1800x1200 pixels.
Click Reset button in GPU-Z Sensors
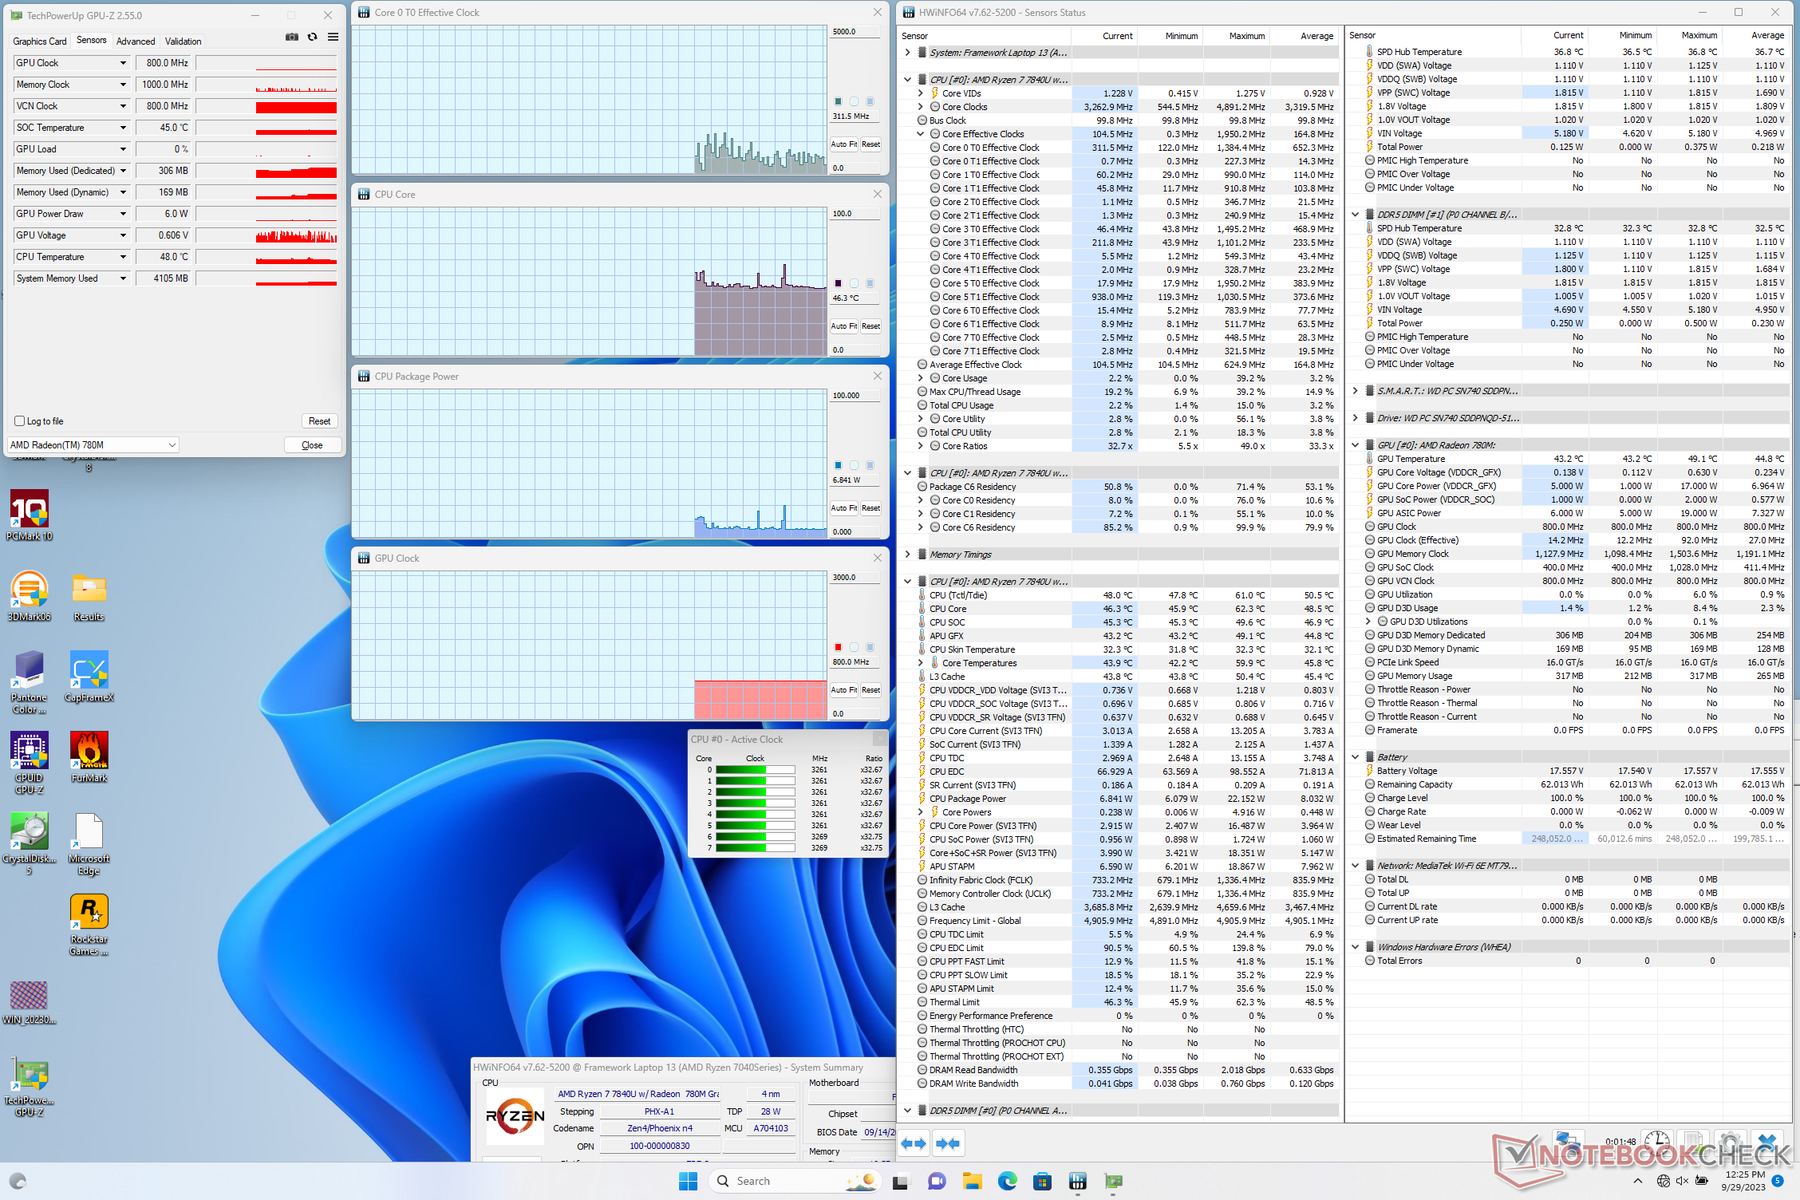click(x=319, y=421)
